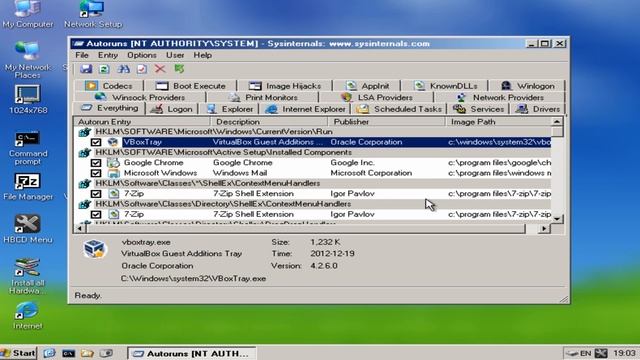Switch to the Scheduled Tasks tab

(400, 109)
